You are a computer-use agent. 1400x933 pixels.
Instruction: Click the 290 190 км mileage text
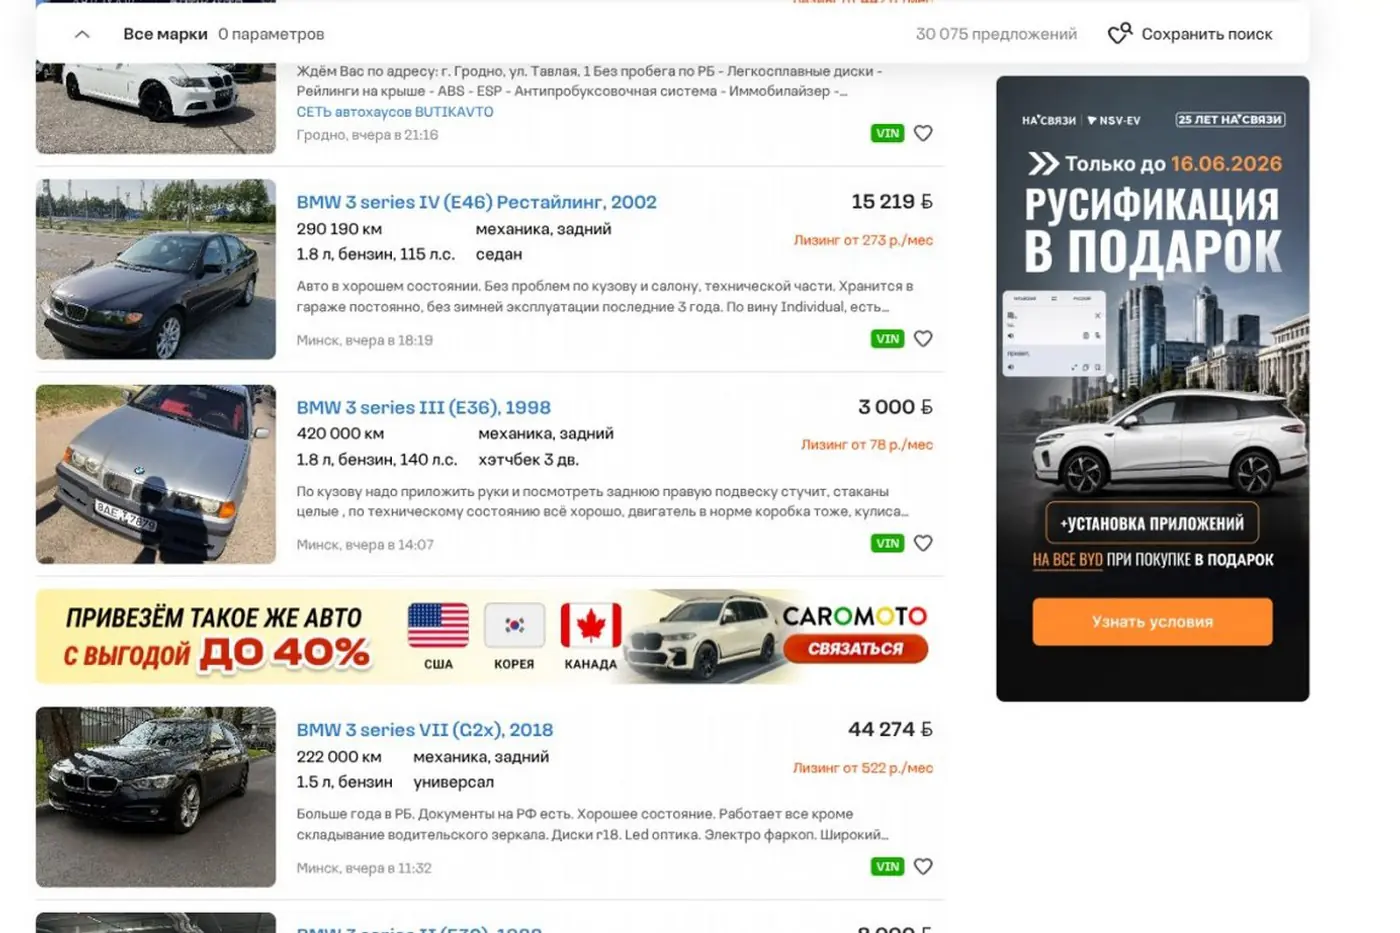pyautogui.click(x=339, y=229)
